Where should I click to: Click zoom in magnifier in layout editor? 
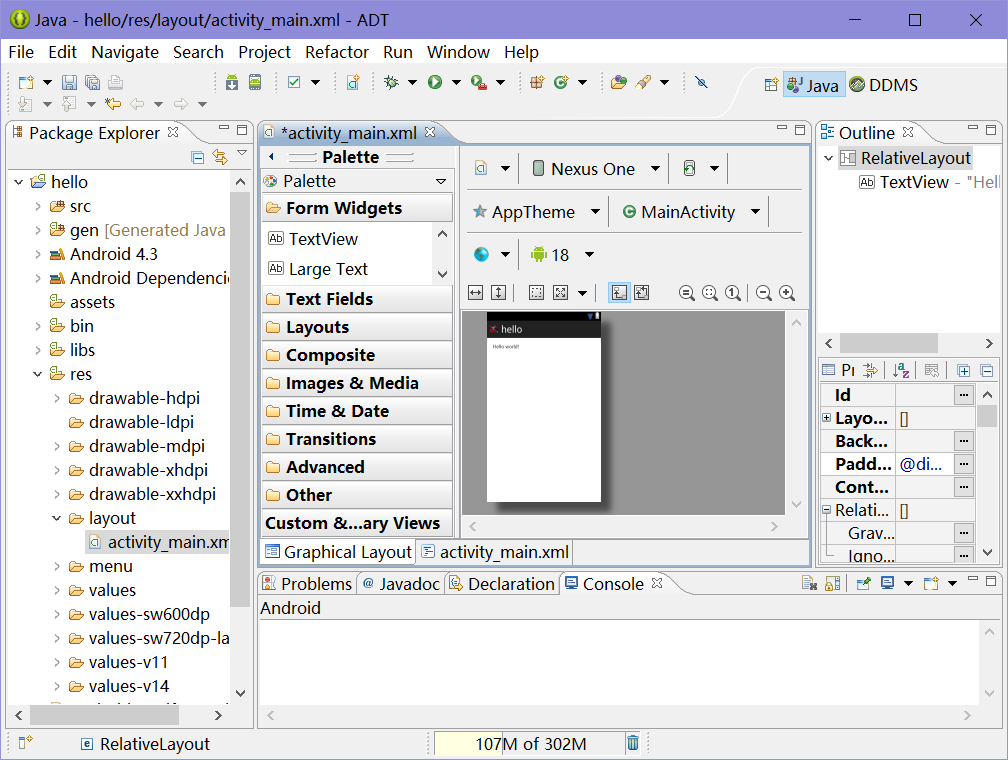(x=787, y=293)
